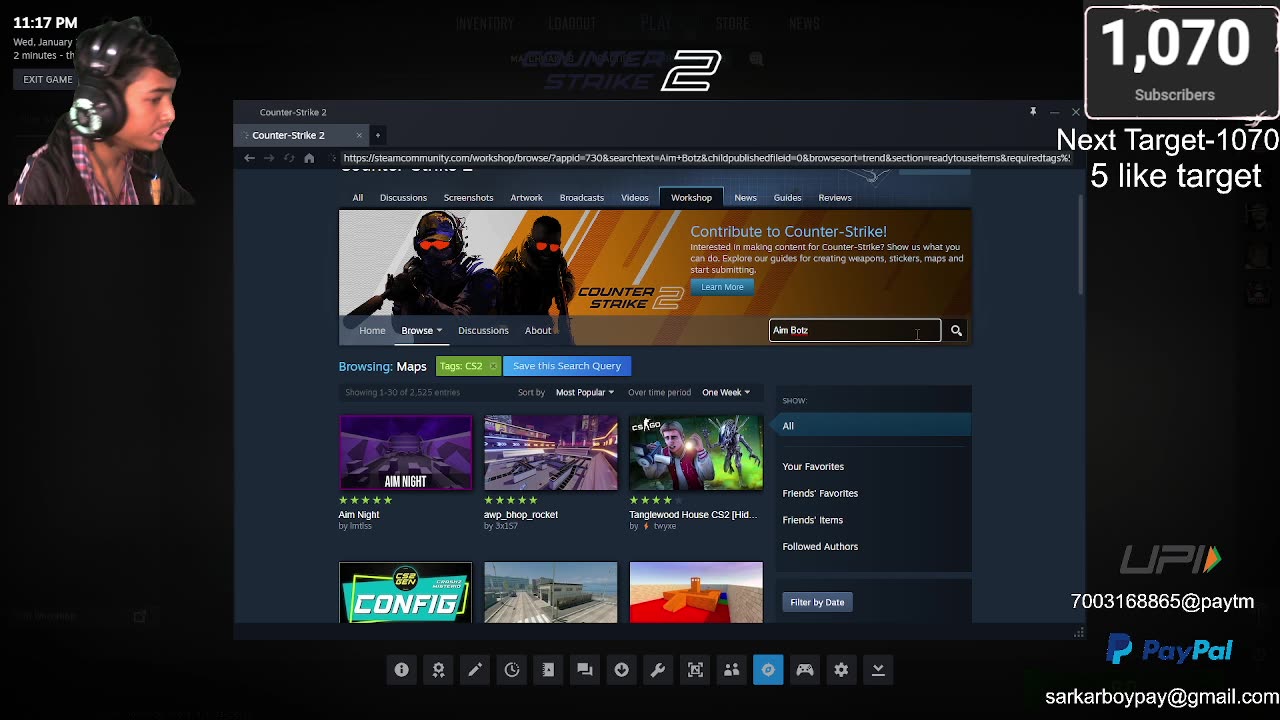
Task: Open workshop Discussions in the sub-navigation
Action: click(x=483, y=330)
